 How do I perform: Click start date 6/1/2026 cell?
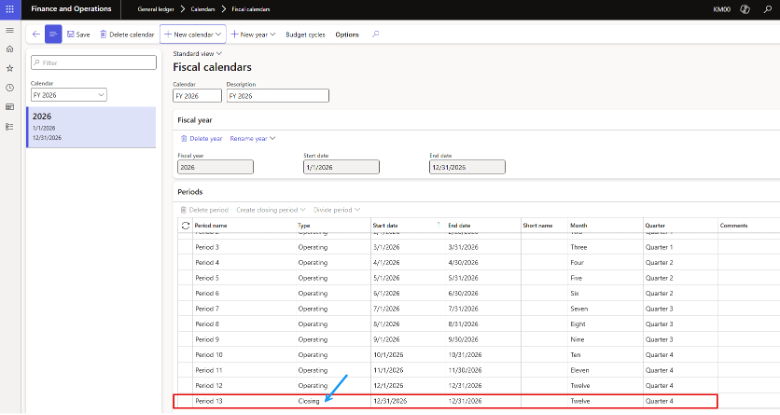coord(387,294)
